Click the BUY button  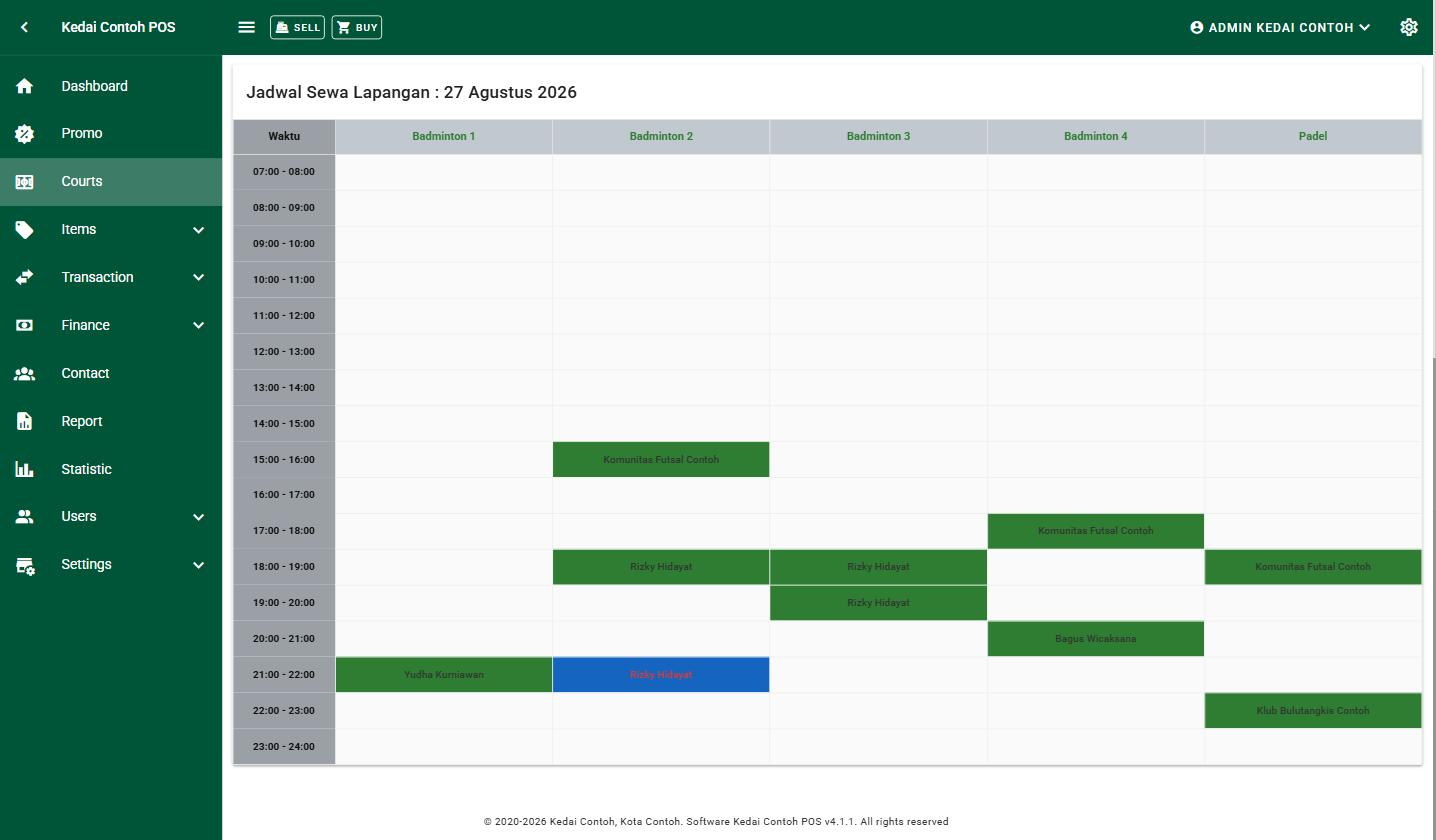[x=357, y=27]
